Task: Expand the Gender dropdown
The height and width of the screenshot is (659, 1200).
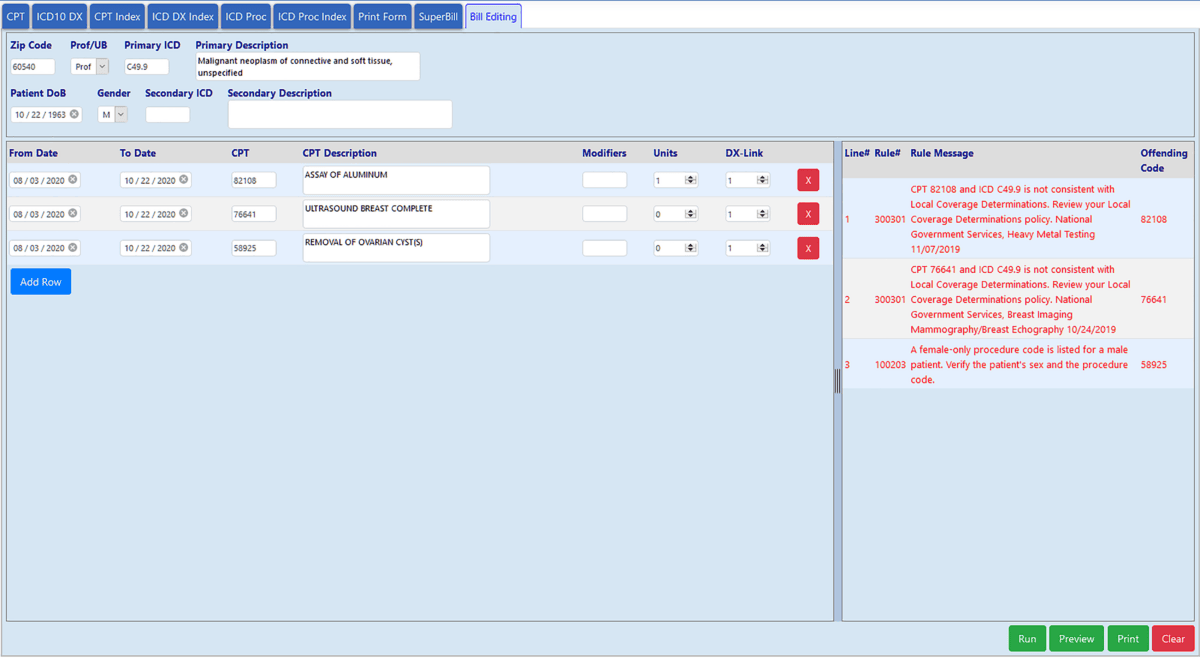Action: pyautogui.click(x=120, y=115)
